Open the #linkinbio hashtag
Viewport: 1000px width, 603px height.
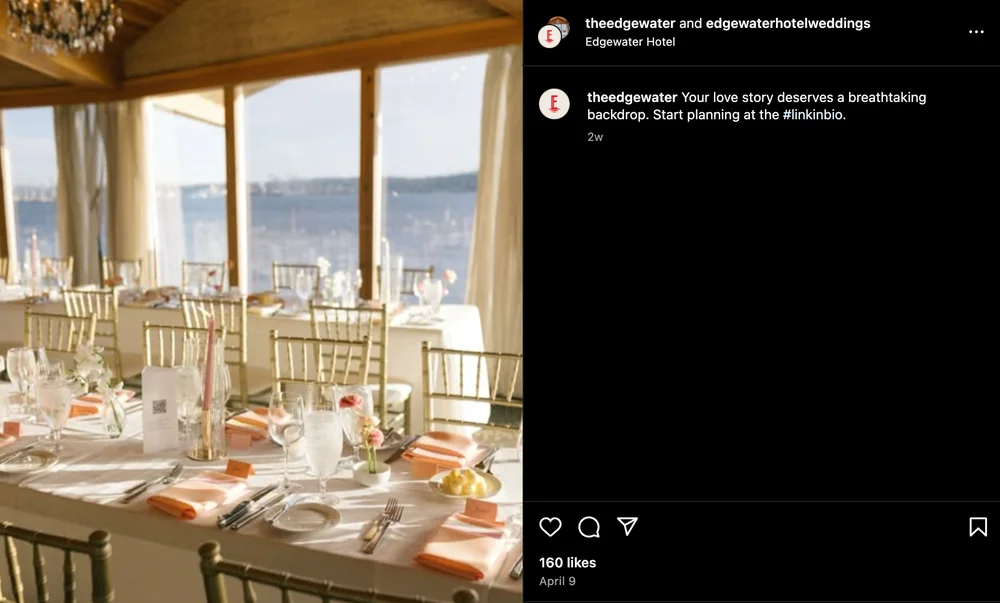(x=812, y=115)
